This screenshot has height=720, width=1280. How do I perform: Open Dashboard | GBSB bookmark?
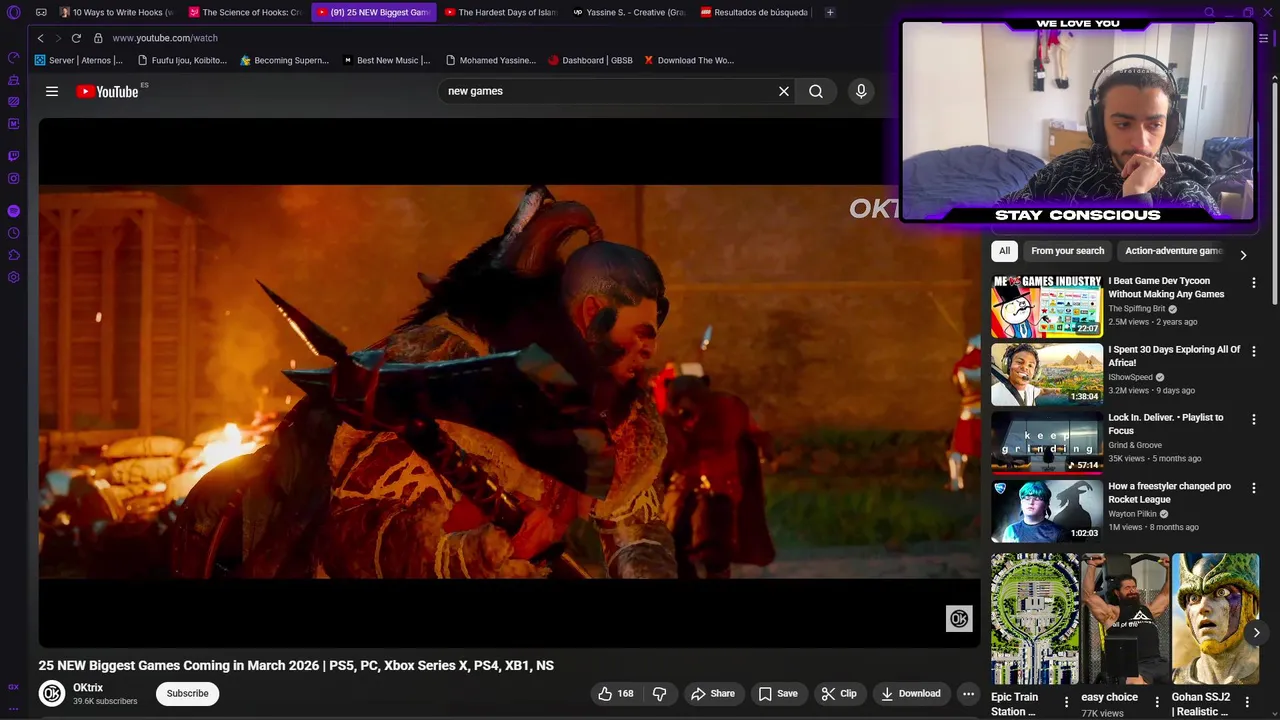[590, 60]
